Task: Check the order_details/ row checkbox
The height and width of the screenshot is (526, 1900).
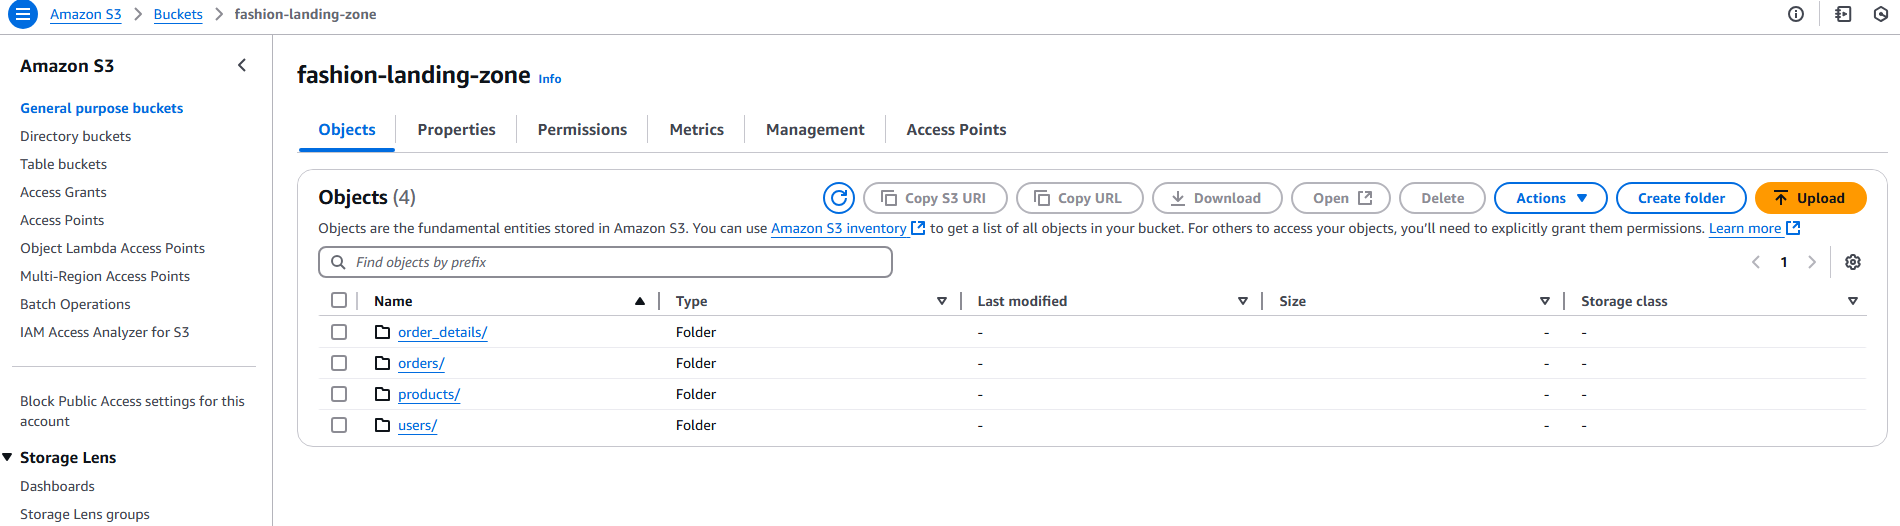Action: 339,332
